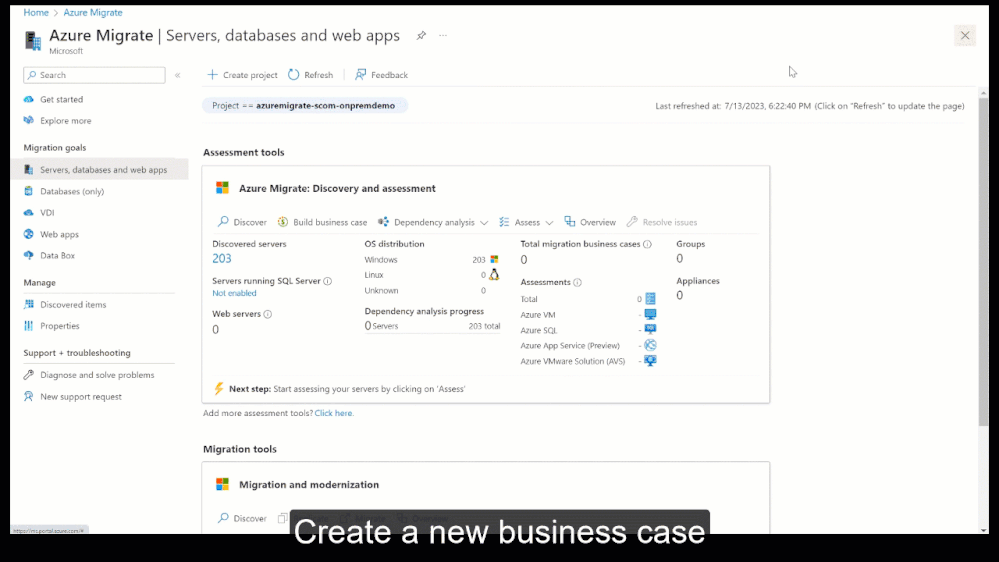The width and height of the screenshot is (999, 562).
Task: Open Overview in Discovery and assessment
Action: point(590,222)
